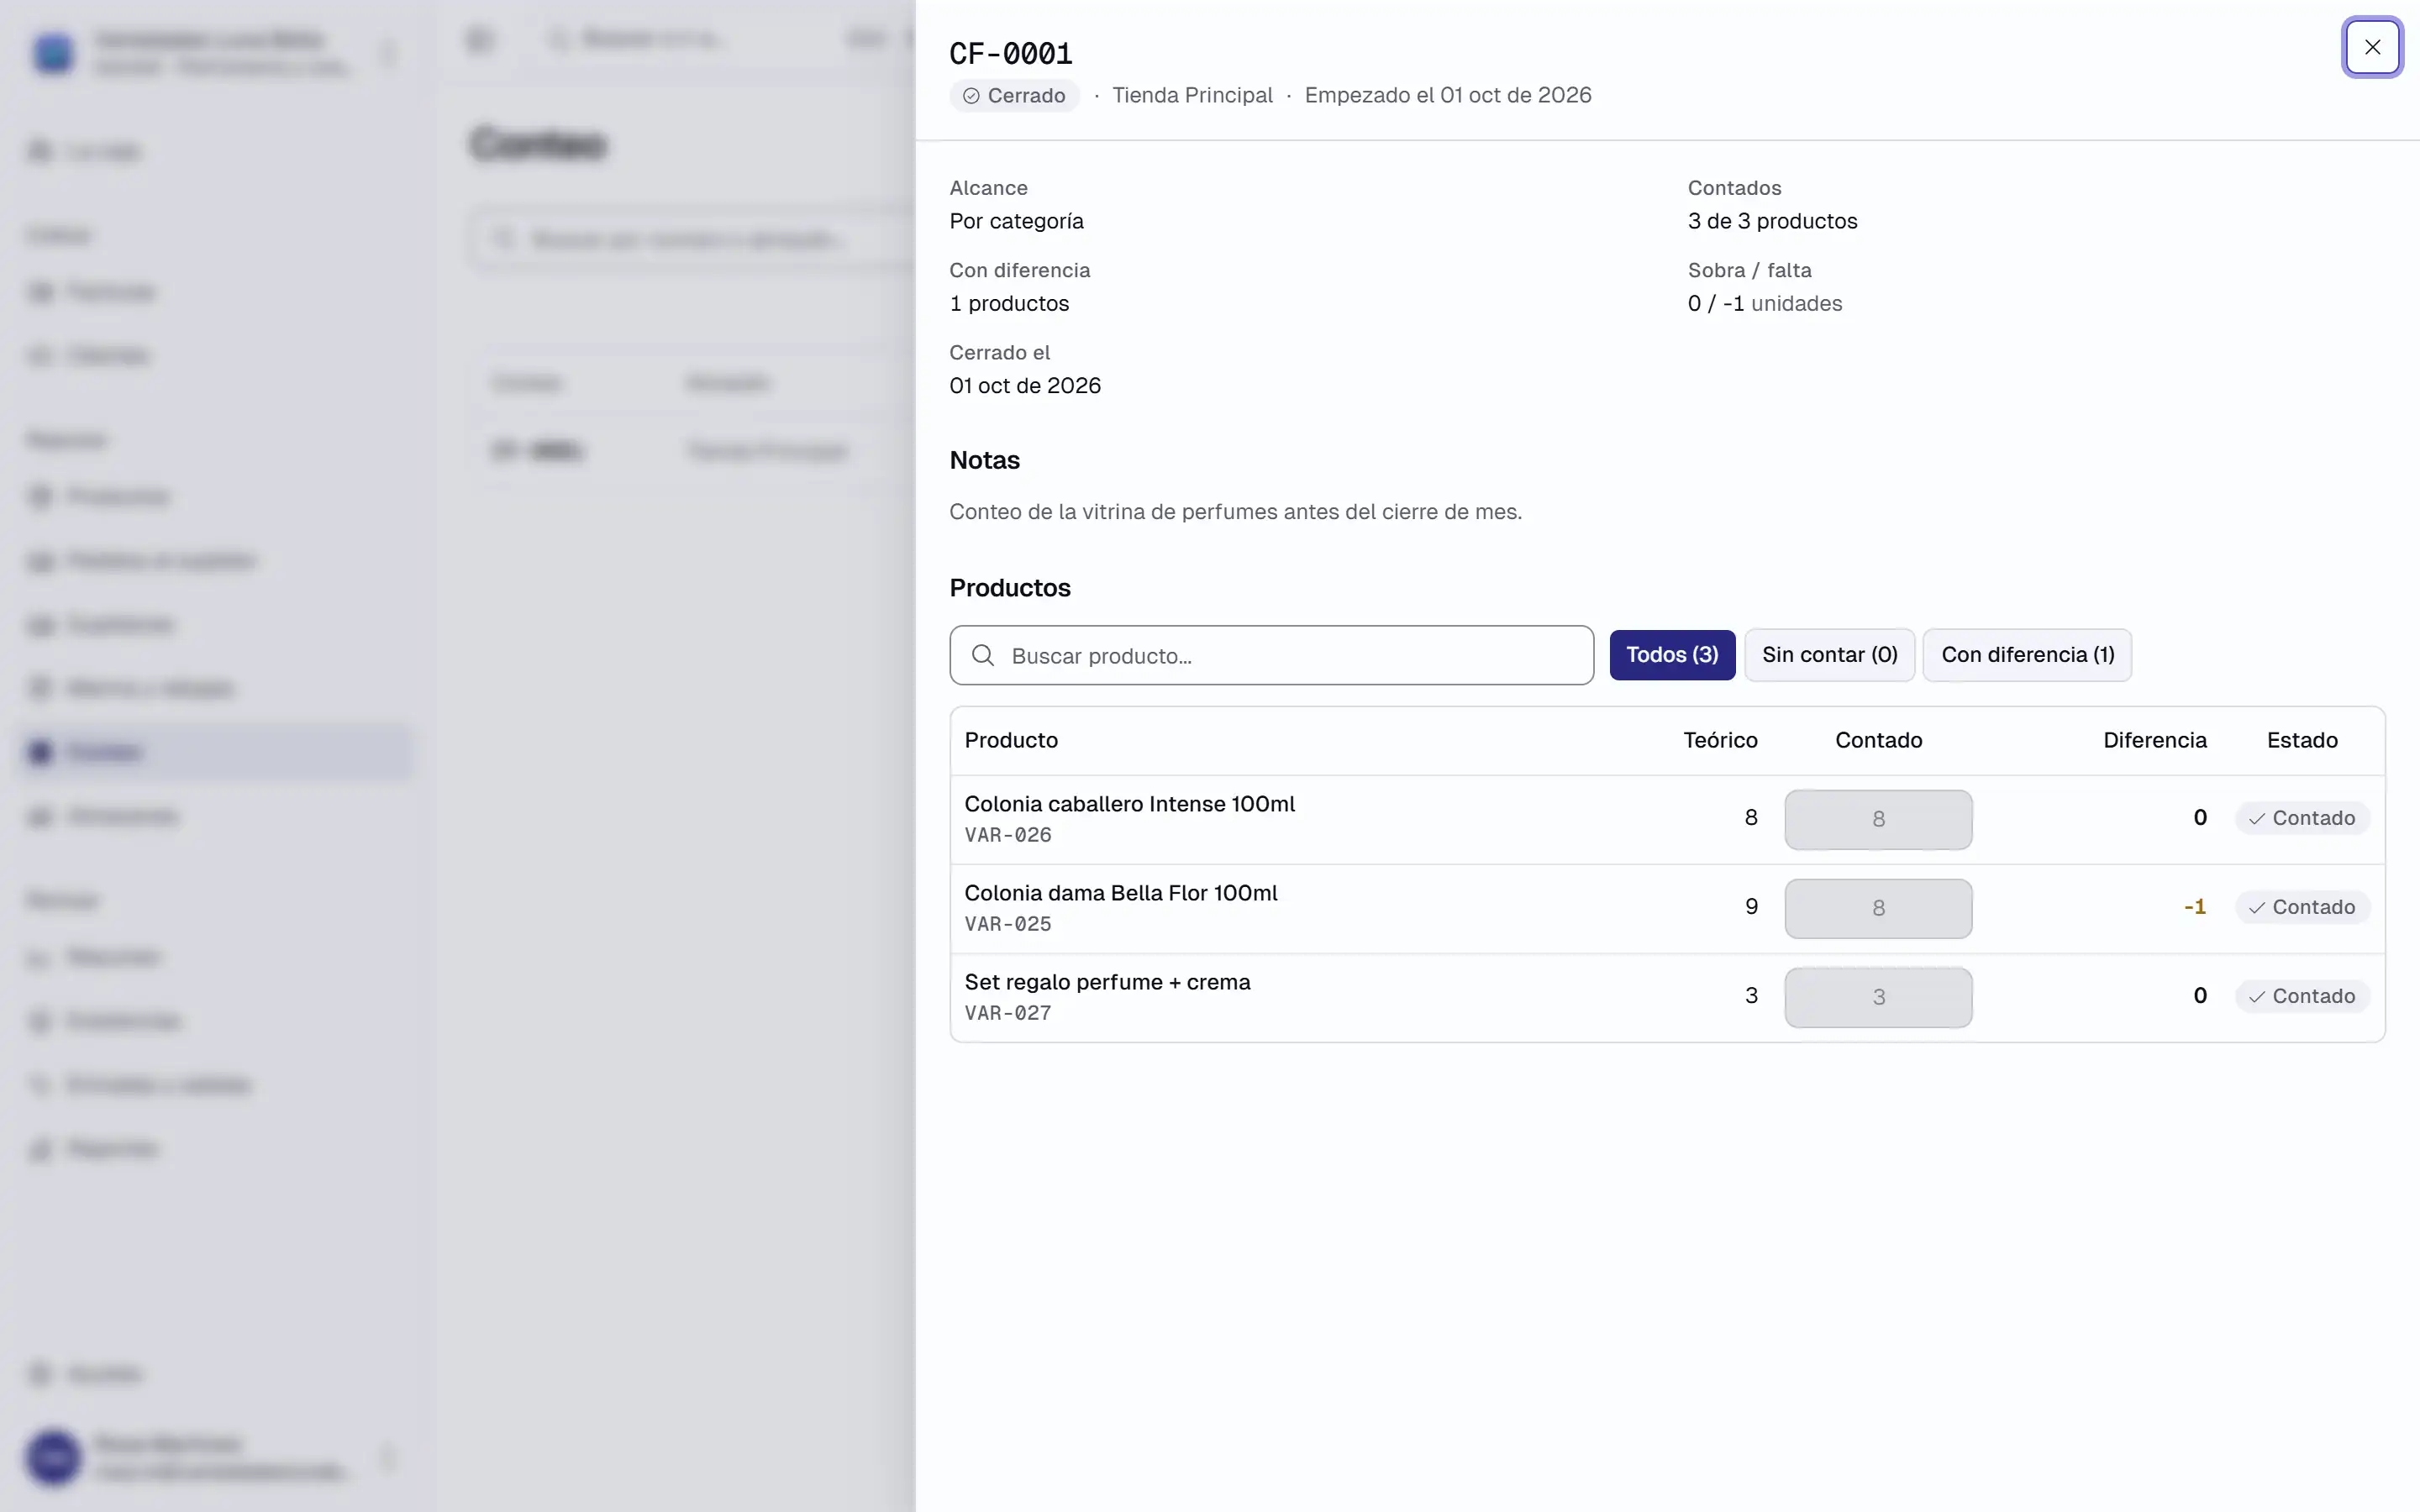Image resolution: width=2420 pixels, height=1512 pixels.
Task: Select the Con diferencia (1) filter tab
Action: (x=2027, y=655)
